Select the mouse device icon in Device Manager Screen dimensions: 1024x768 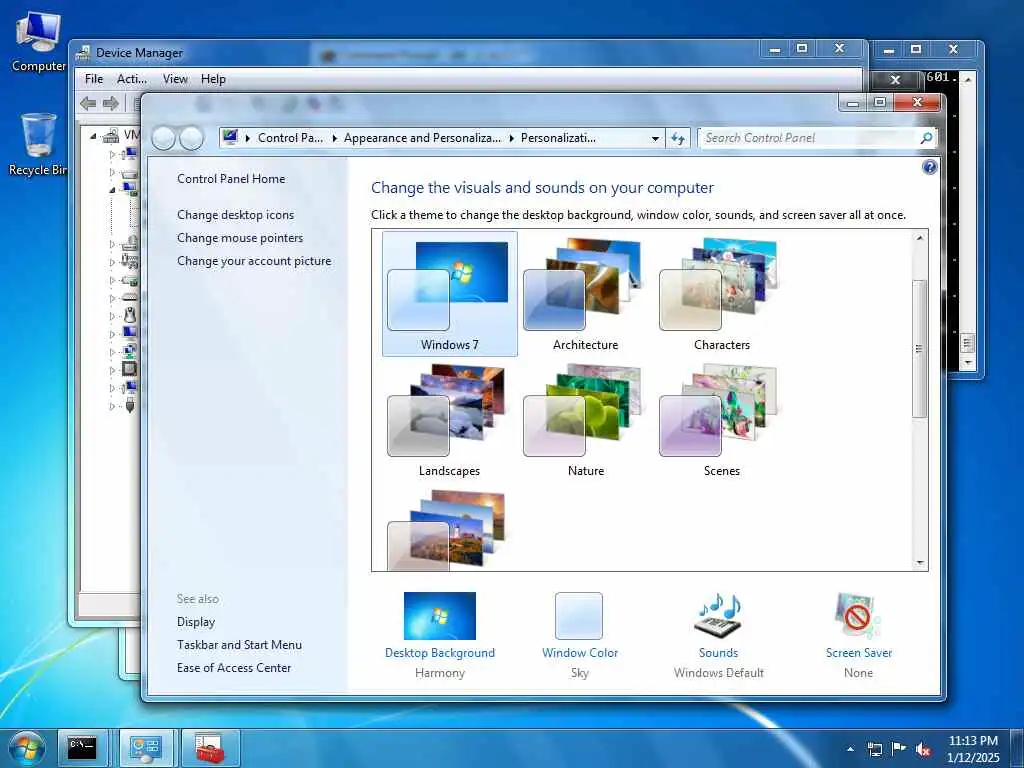(130, 315)
